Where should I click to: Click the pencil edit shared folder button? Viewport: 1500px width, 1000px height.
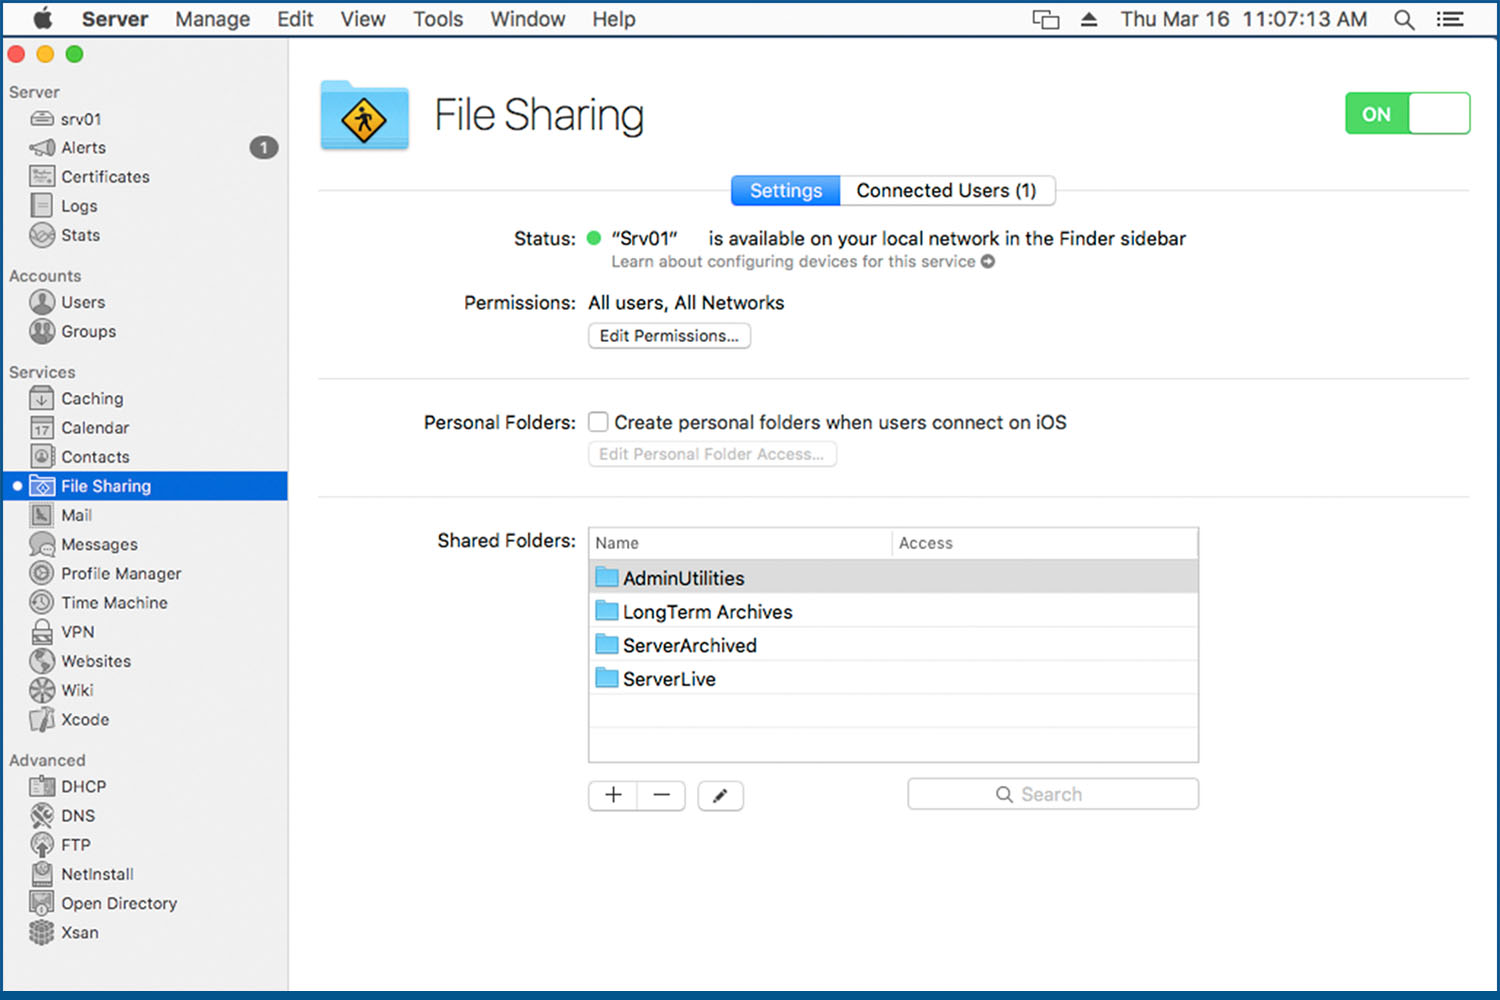pyautogui.click(x=720, y=796)
